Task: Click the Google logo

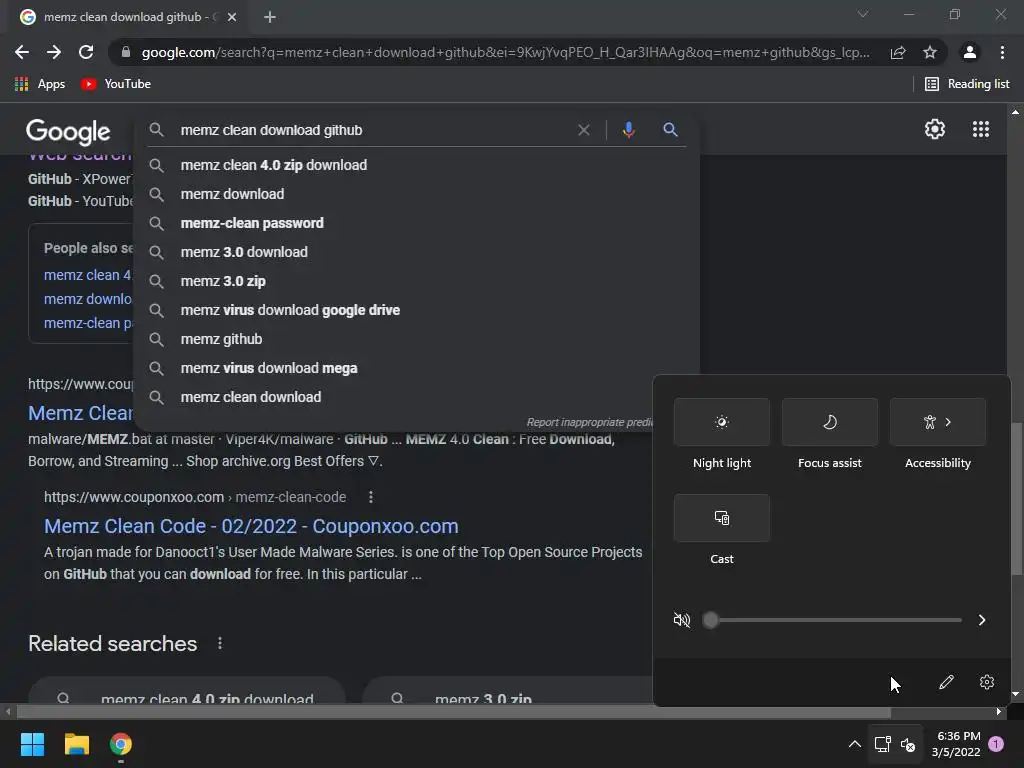Action: coord(68,132)
